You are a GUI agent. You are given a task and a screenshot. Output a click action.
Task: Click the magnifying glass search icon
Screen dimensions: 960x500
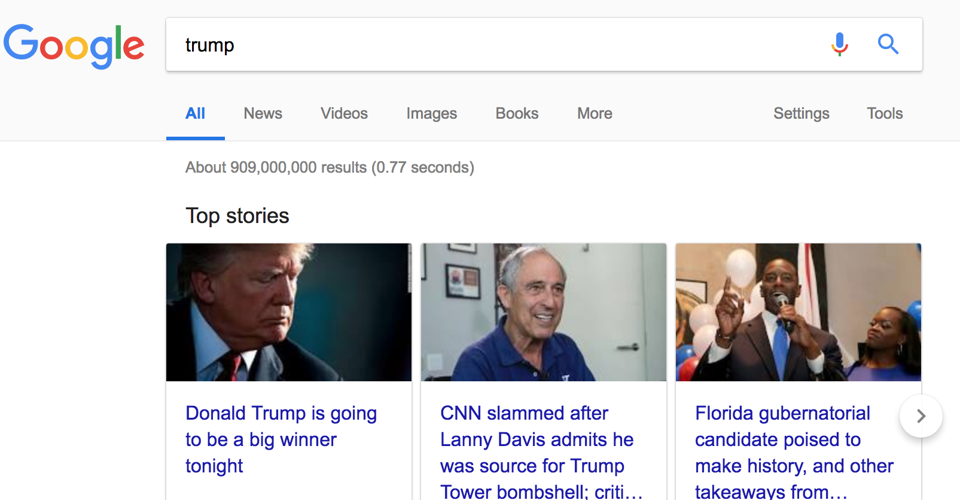[x=888, y=44]
